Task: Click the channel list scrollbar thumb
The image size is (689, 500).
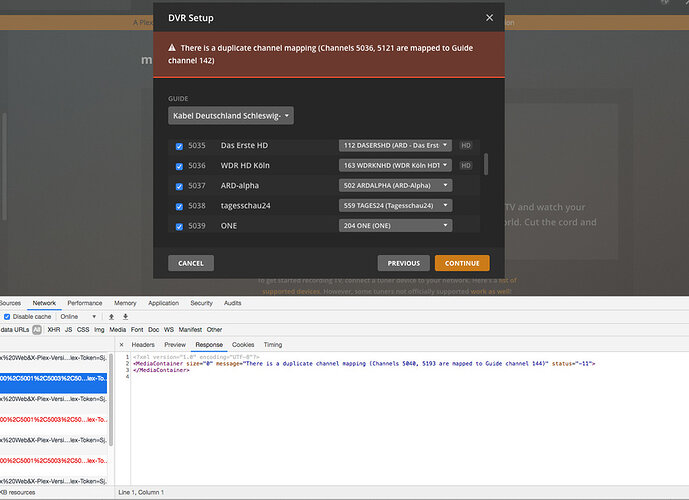Action: click(x=486, y=164)
